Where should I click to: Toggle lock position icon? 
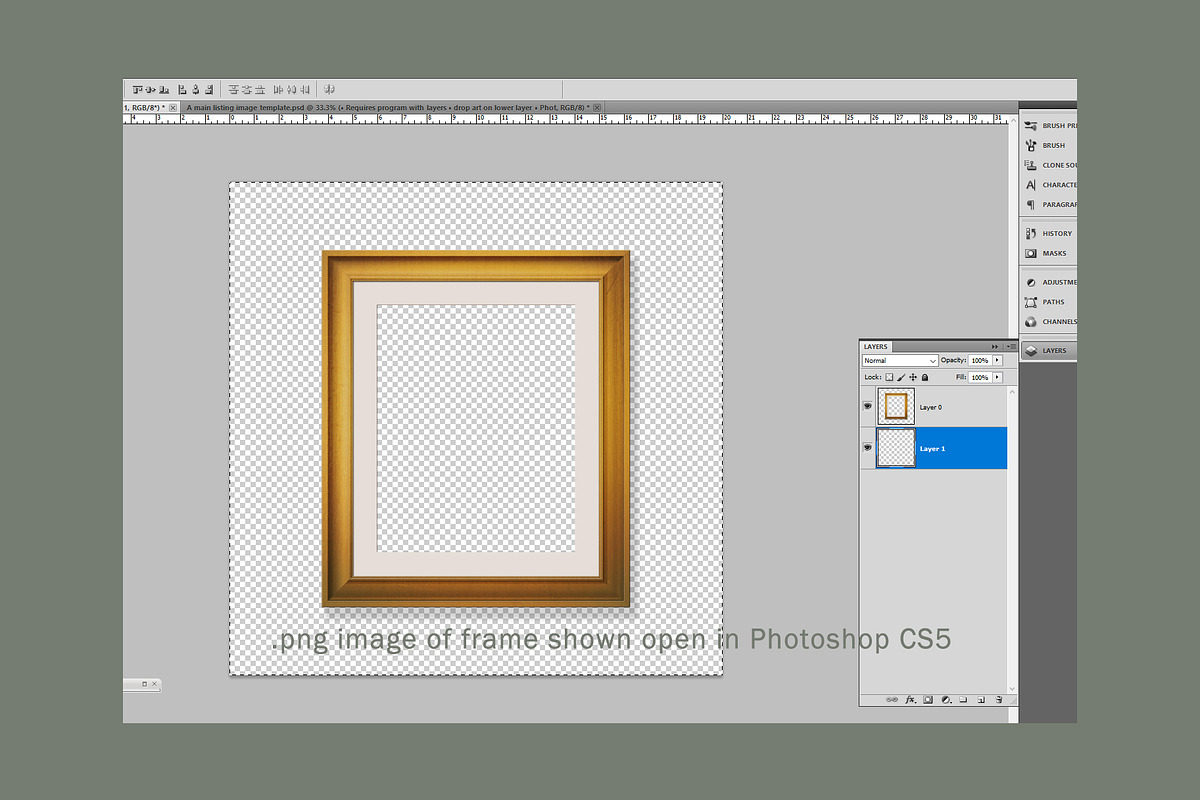913,377
